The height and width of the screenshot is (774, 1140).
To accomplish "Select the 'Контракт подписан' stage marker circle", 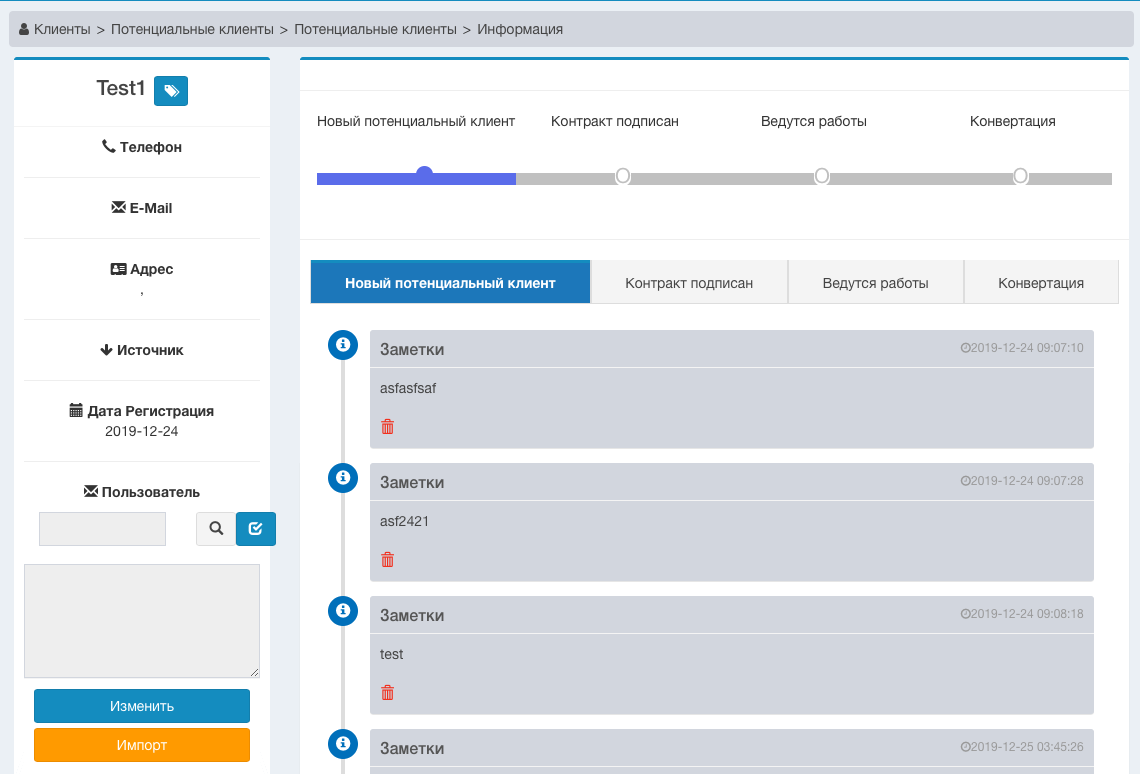I will click(x=623, y=176).
